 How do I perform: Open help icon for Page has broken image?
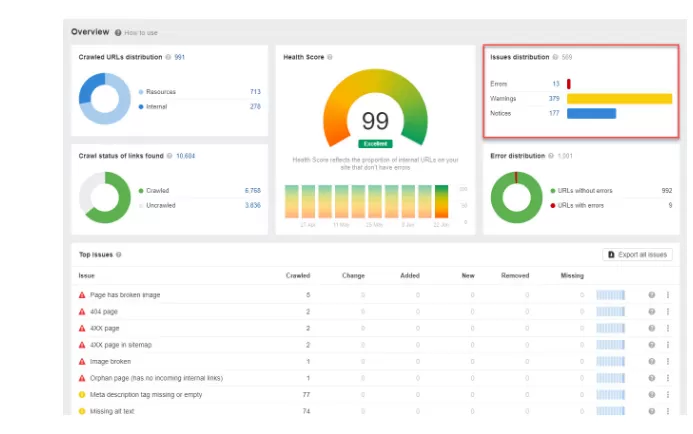pos(651,295)
